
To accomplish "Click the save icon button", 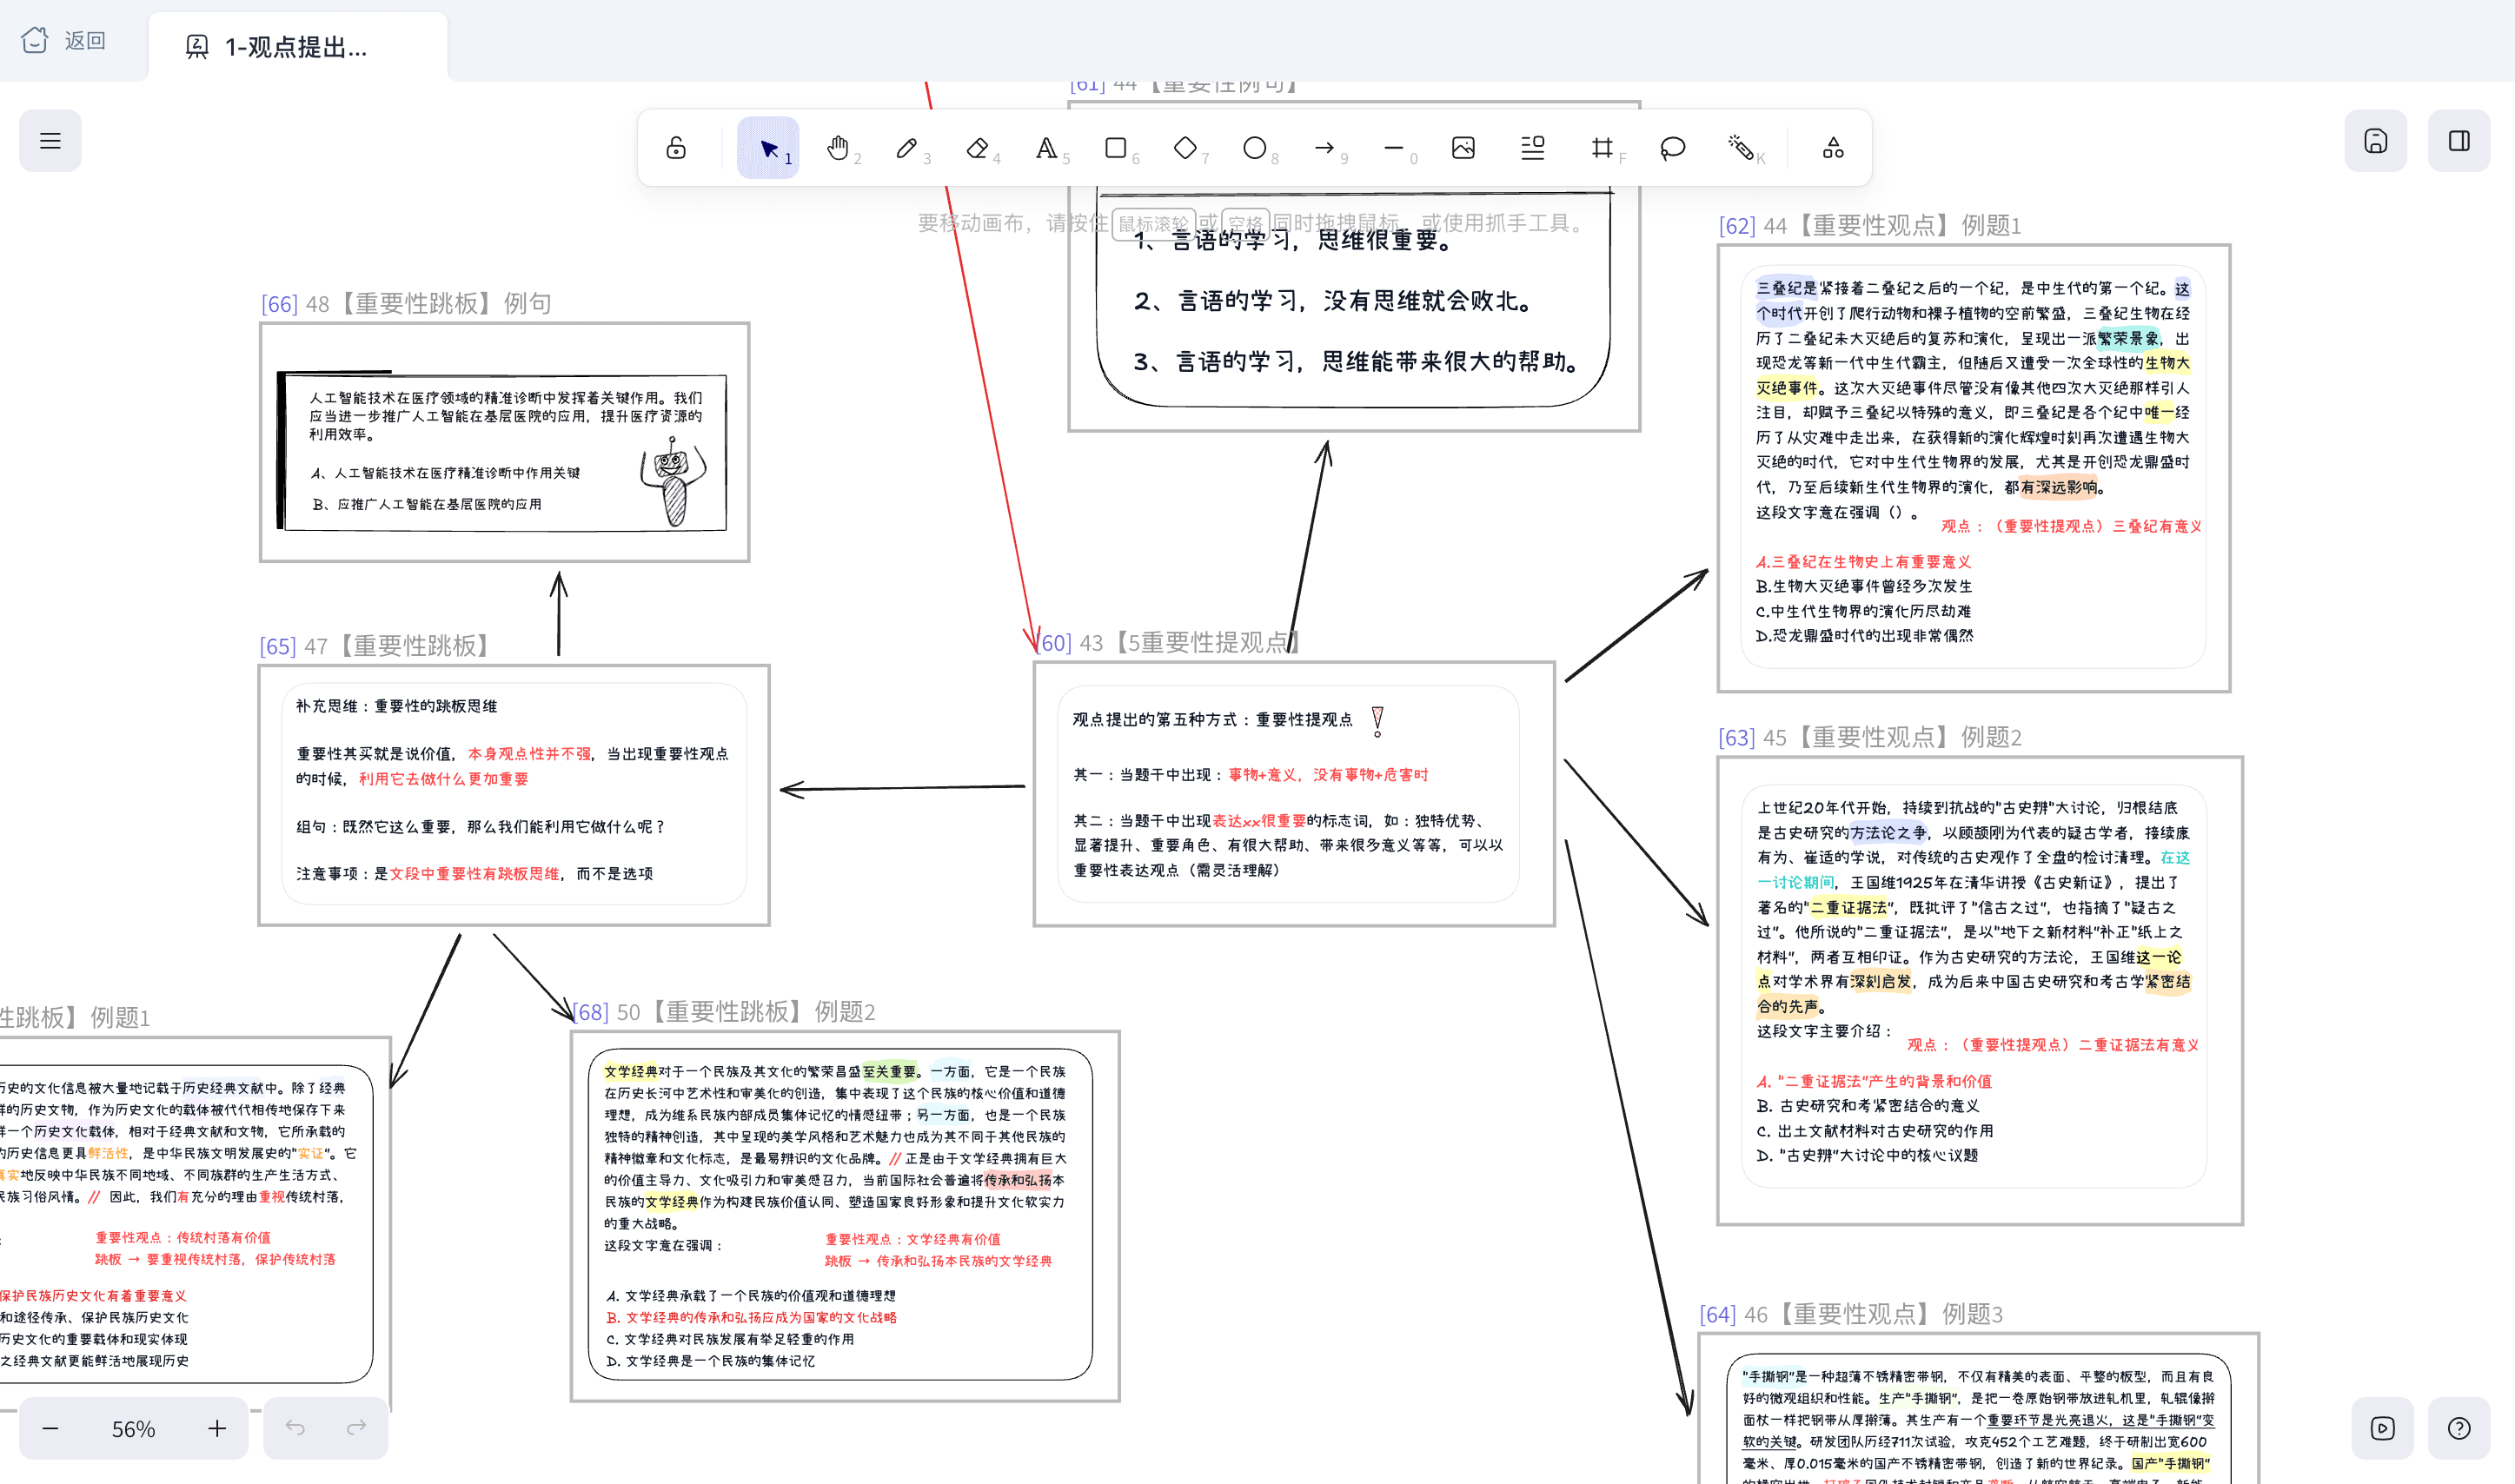I will (x=2376, y=141).
